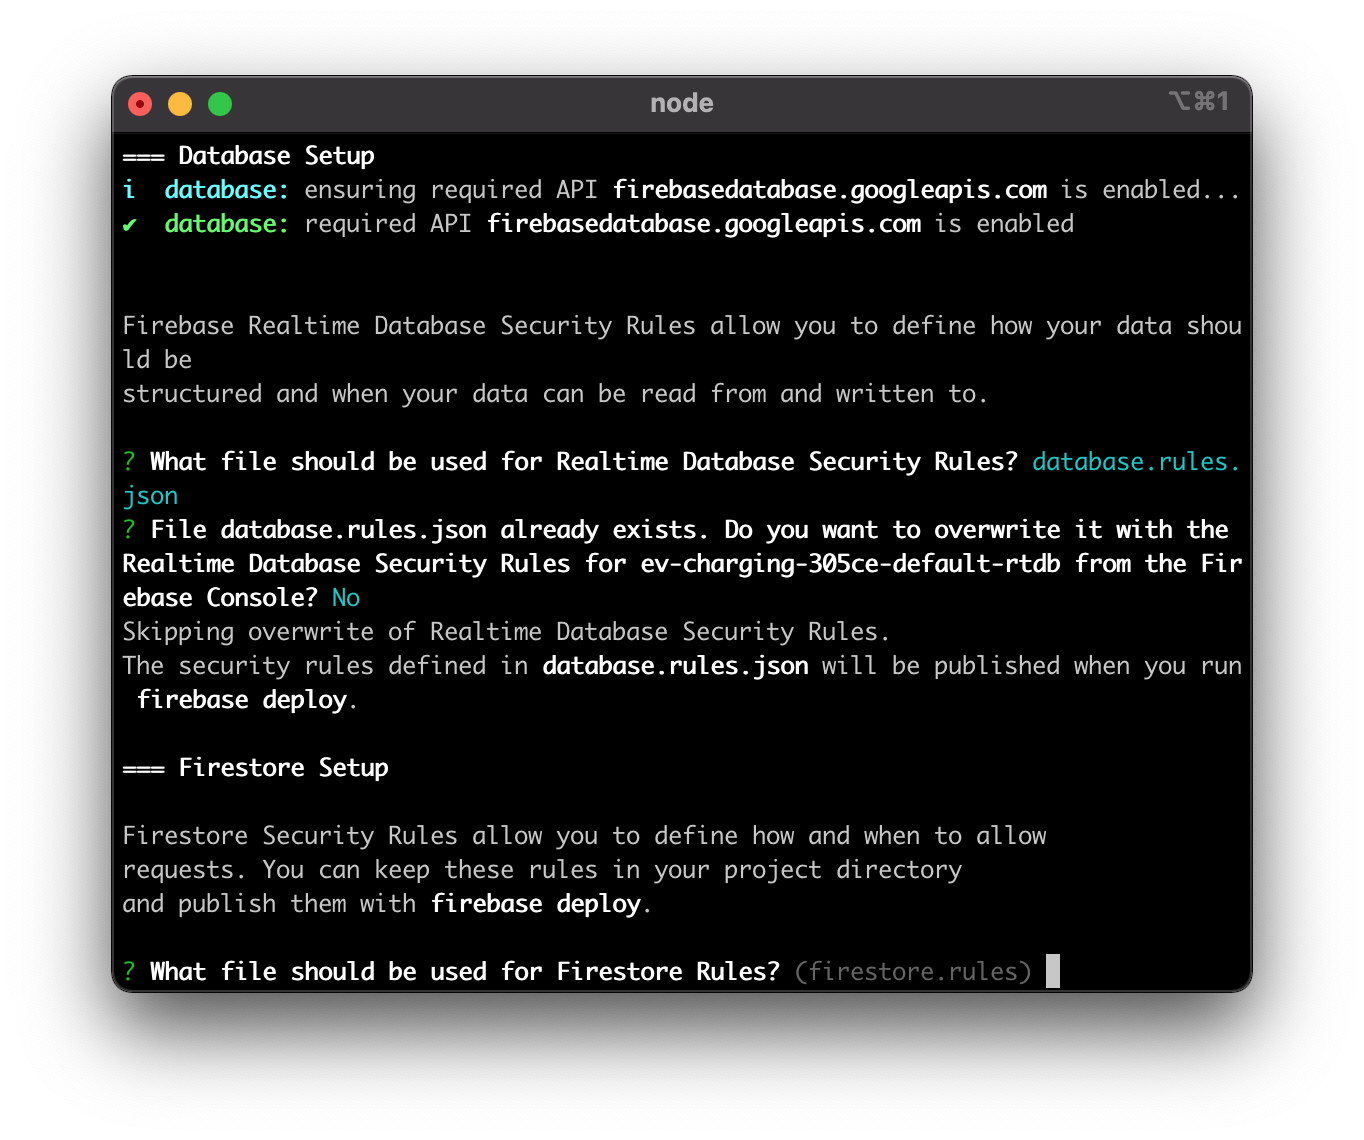Click the cyan 'database.rules.' answer text

pos(1136,462)
